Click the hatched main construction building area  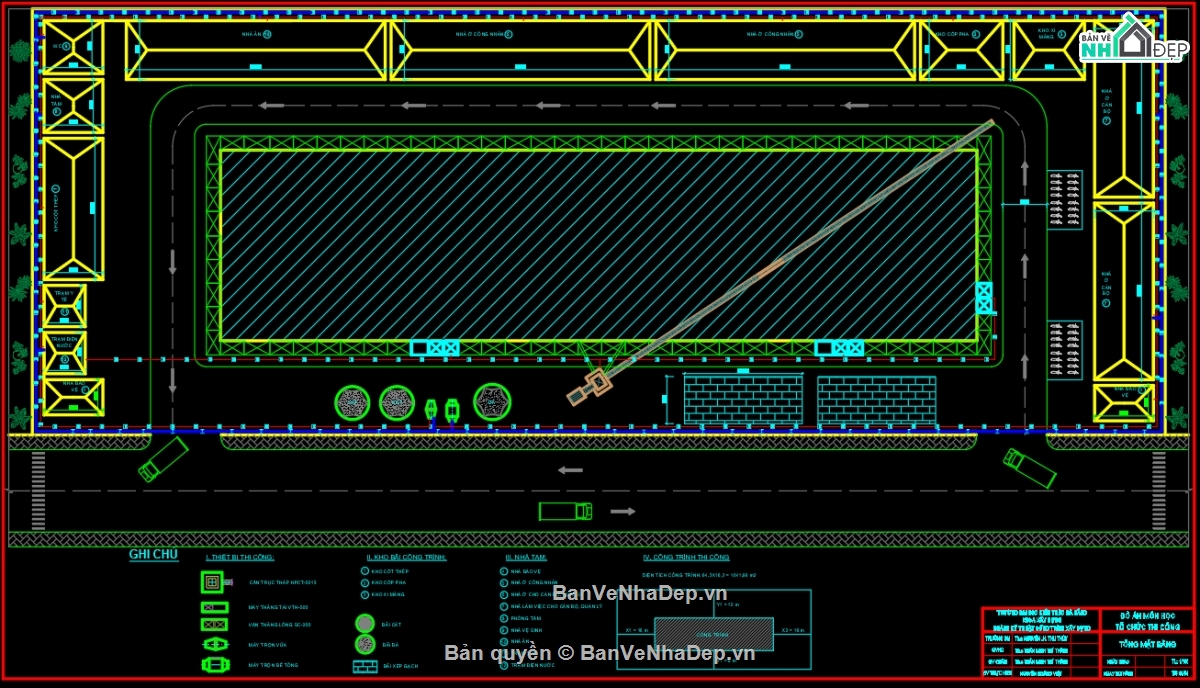(x=597, y=245)
